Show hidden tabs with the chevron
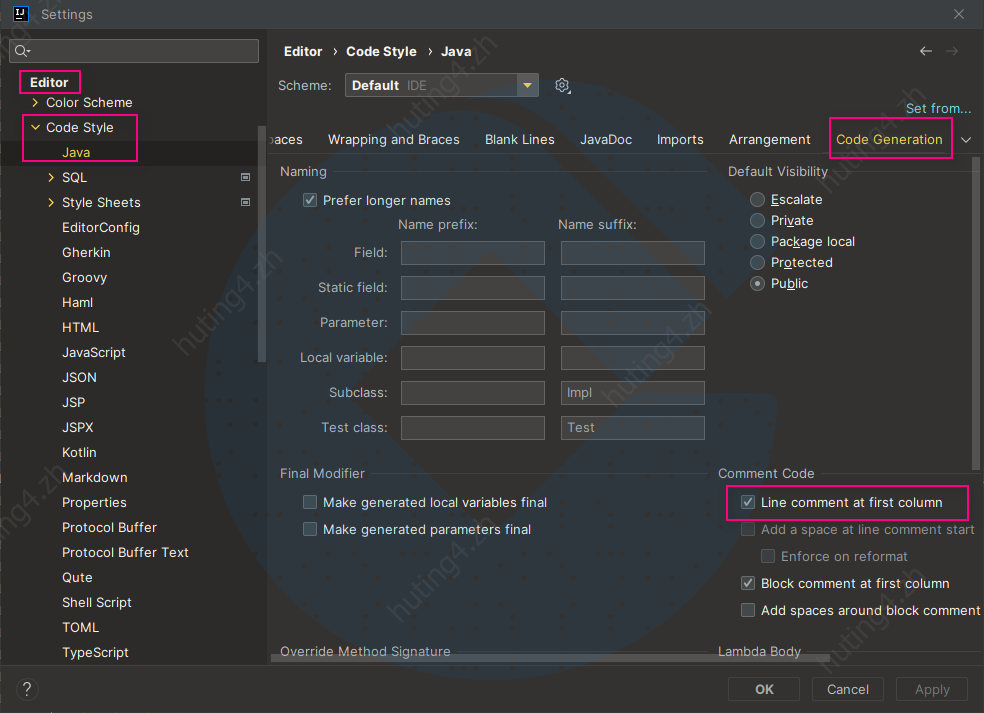 tap(966, 140)
